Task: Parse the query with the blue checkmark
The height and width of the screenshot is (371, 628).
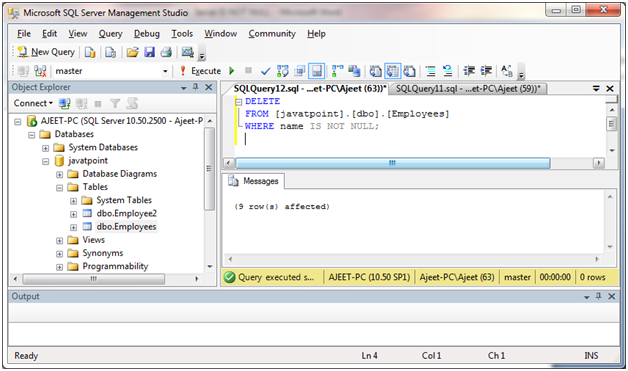Action: pyautogui.click(x=265, y=71)
